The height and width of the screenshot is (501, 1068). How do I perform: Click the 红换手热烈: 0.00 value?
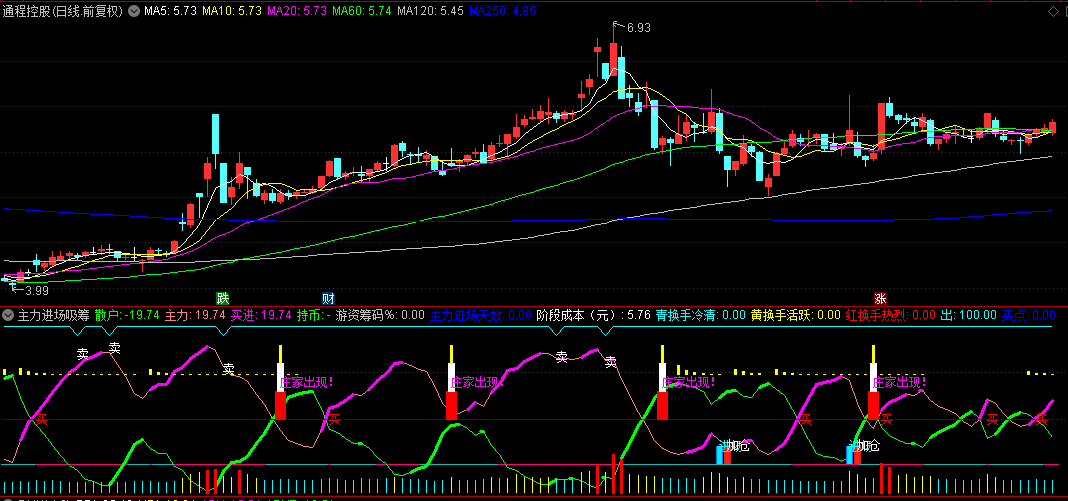[x=891, y=315]
